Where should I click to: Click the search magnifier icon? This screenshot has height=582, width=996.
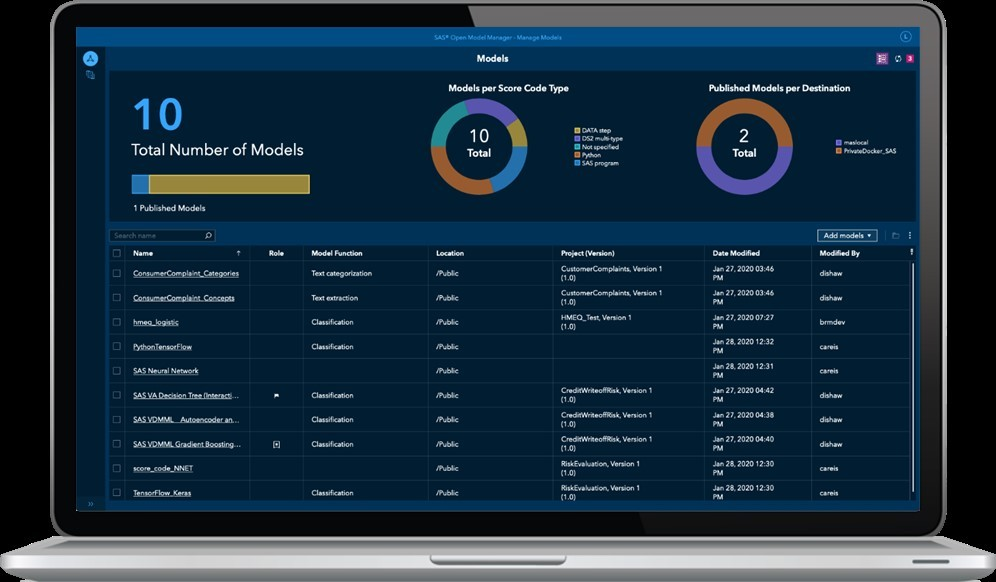click(x=208, y=236)
